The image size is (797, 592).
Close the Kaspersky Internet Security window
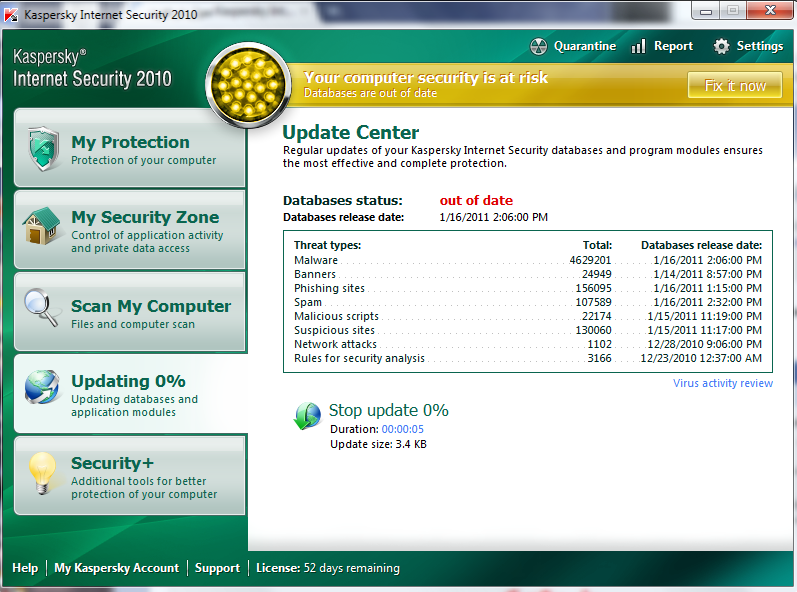pos(771,11)
